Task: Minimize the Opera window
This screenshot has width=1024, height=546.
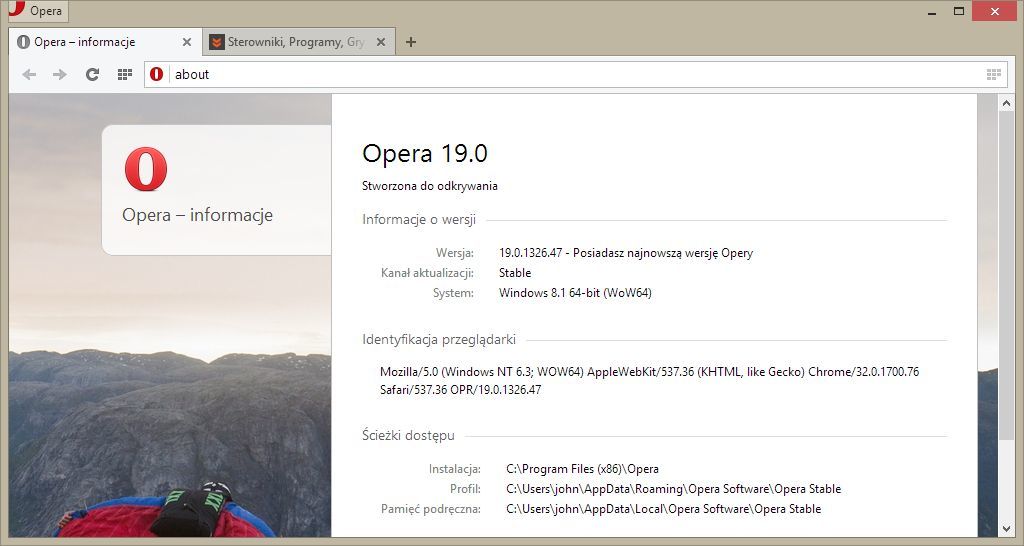Action: 932,11
